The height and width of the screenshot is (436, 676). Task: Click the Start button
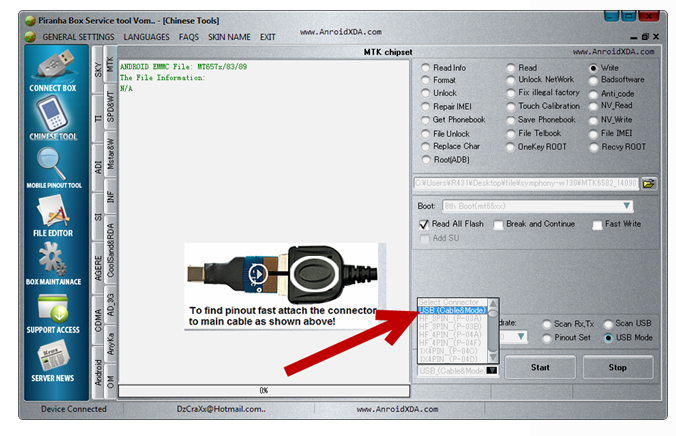(540, 367)
